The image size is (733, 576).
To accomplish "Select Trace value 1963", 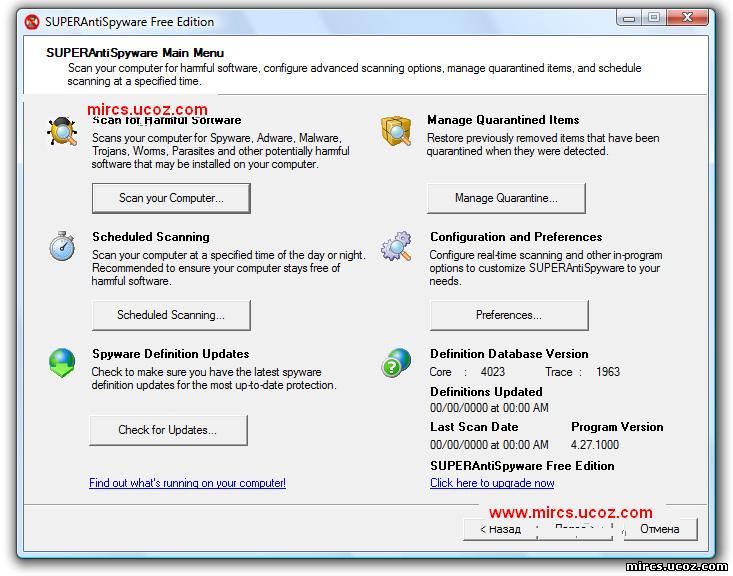I will (x=608, y=372).
